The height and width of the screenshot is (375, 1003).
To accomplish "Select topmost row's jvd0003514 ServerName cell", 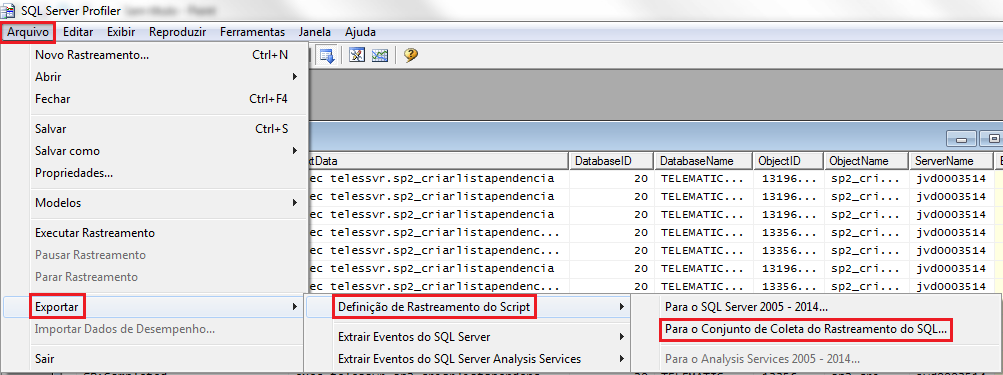I will click(x=950, y=179).
